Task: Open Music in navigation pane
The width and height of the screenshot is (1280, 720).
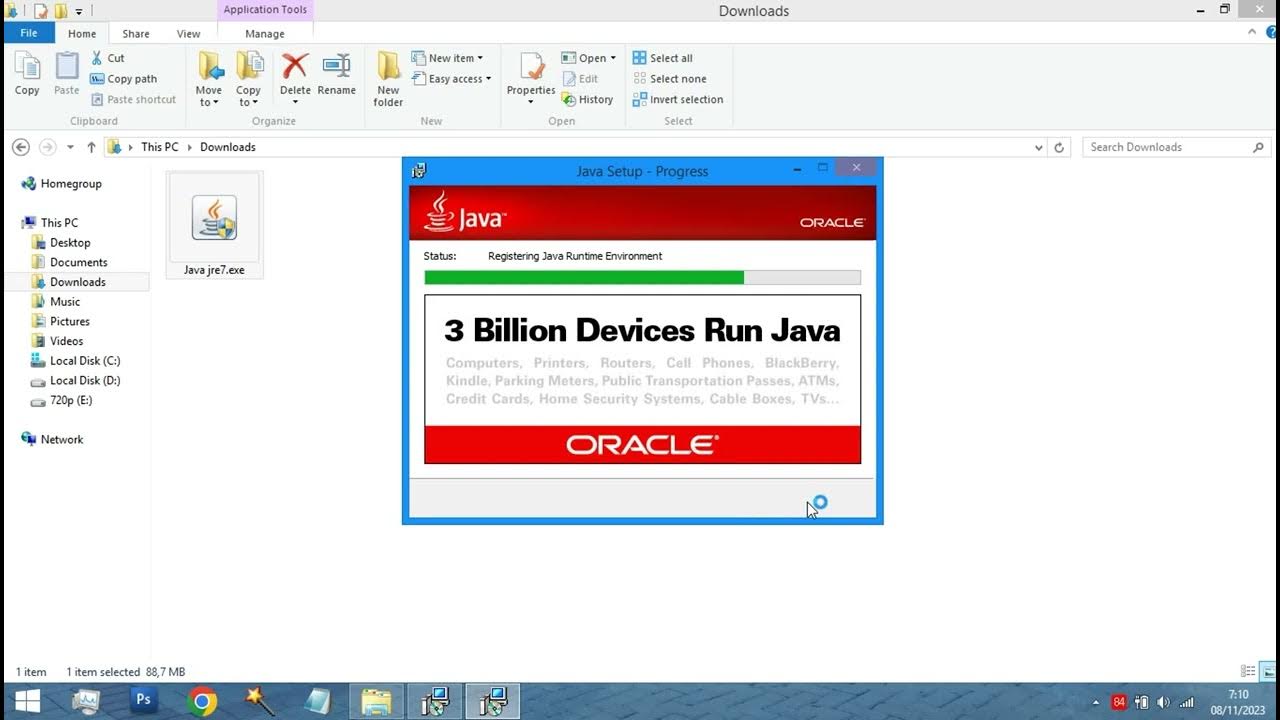Action: coord(56,301)
